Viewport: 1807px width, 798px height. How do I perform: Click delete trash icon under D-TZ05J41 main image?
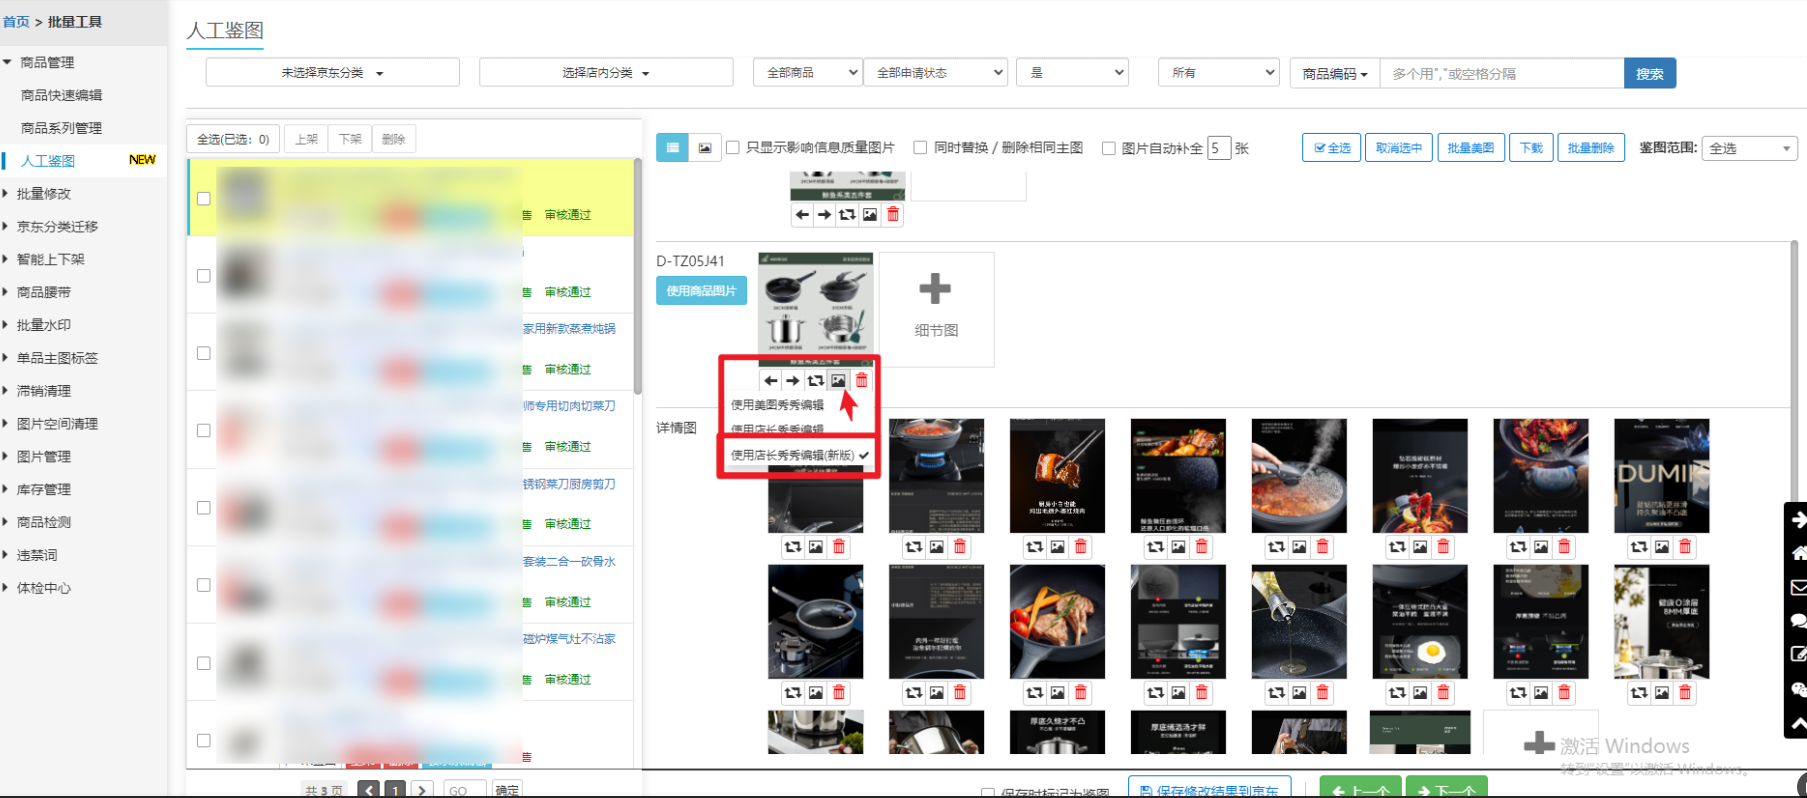(861, 381)
